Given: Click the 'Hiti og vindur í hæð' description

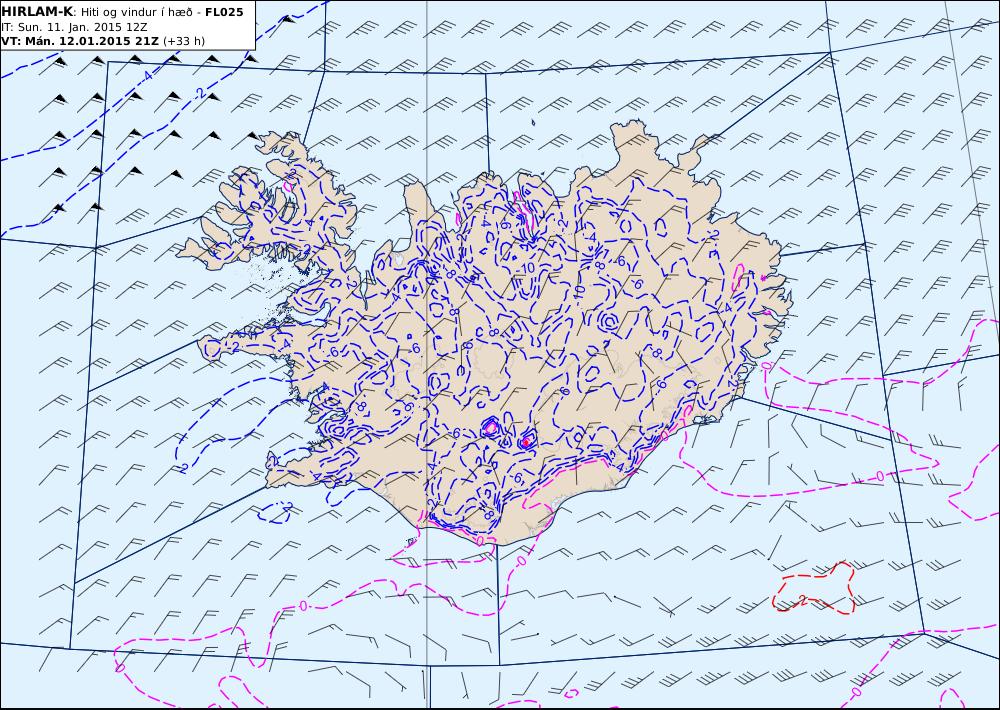Looking at the screenshot, I should click(x=136, y=12).
